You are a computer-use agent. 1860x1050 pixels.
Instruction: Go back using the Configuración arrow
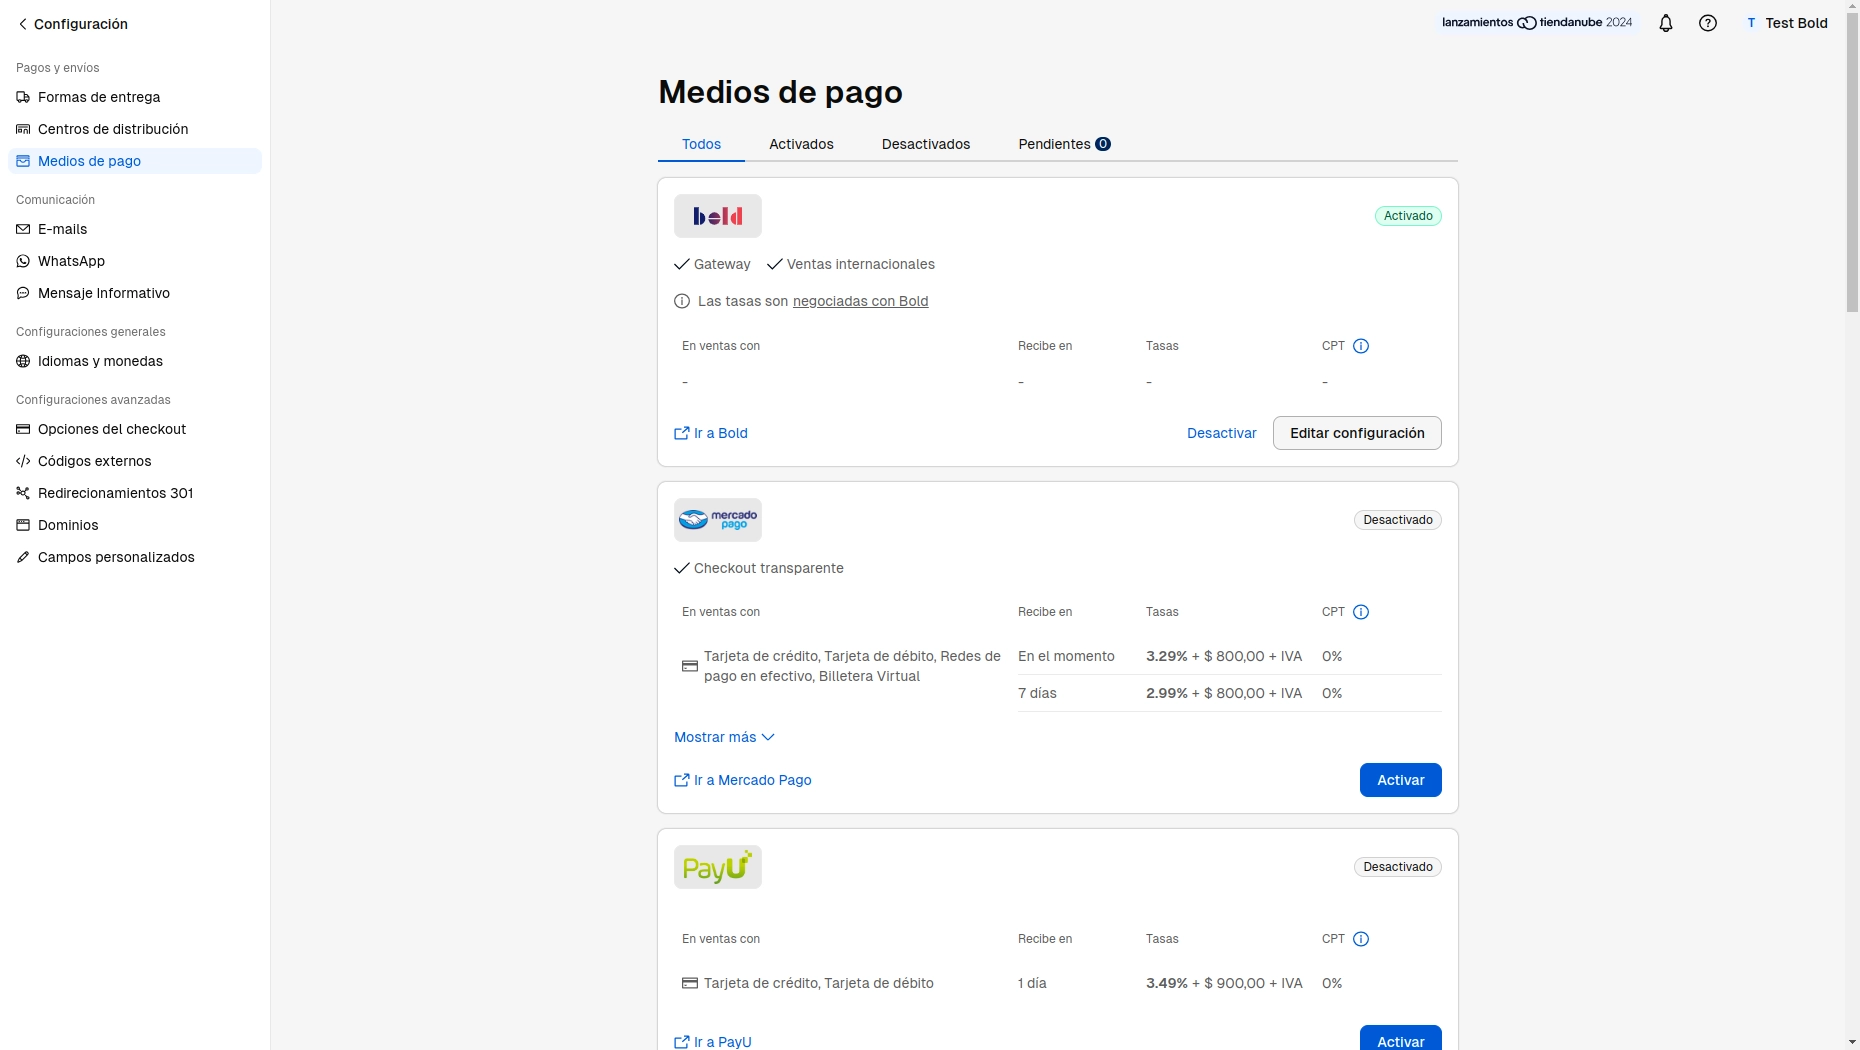(23, 24)
